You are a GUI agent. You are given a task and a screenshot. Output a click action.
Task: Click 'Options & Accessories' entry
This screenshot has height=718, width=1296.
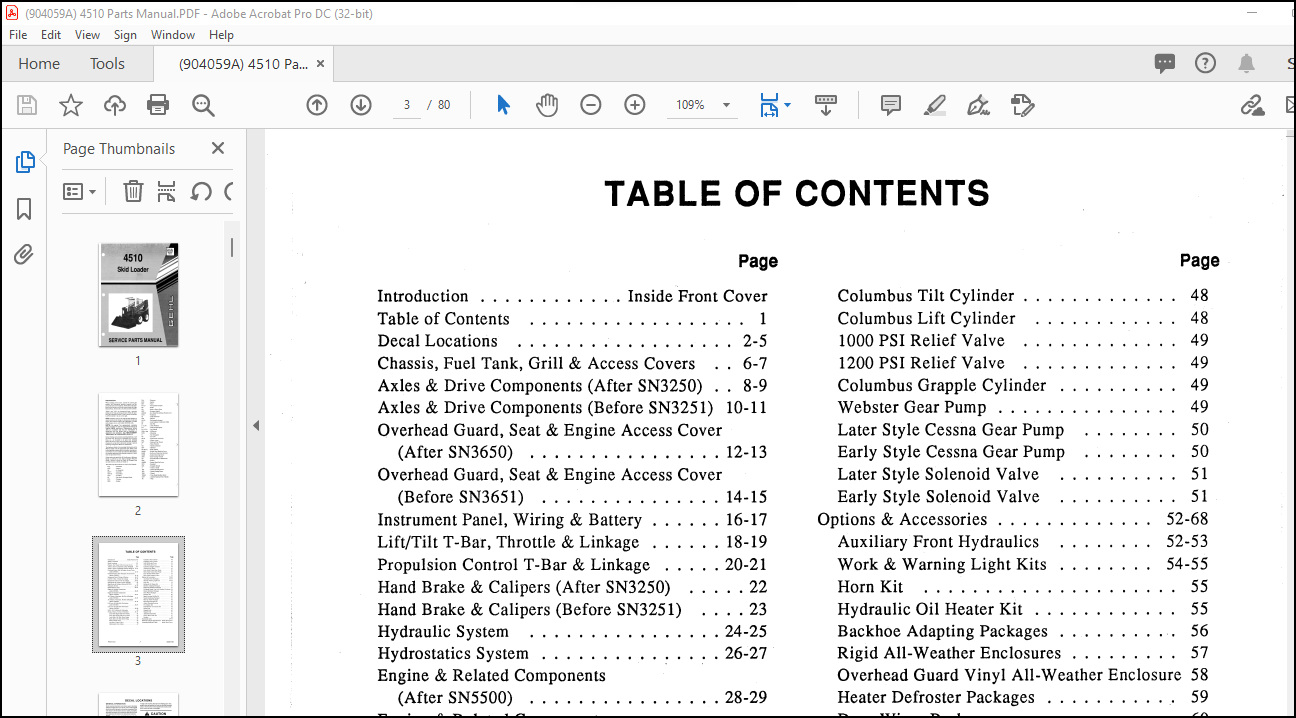click(902, 520)
